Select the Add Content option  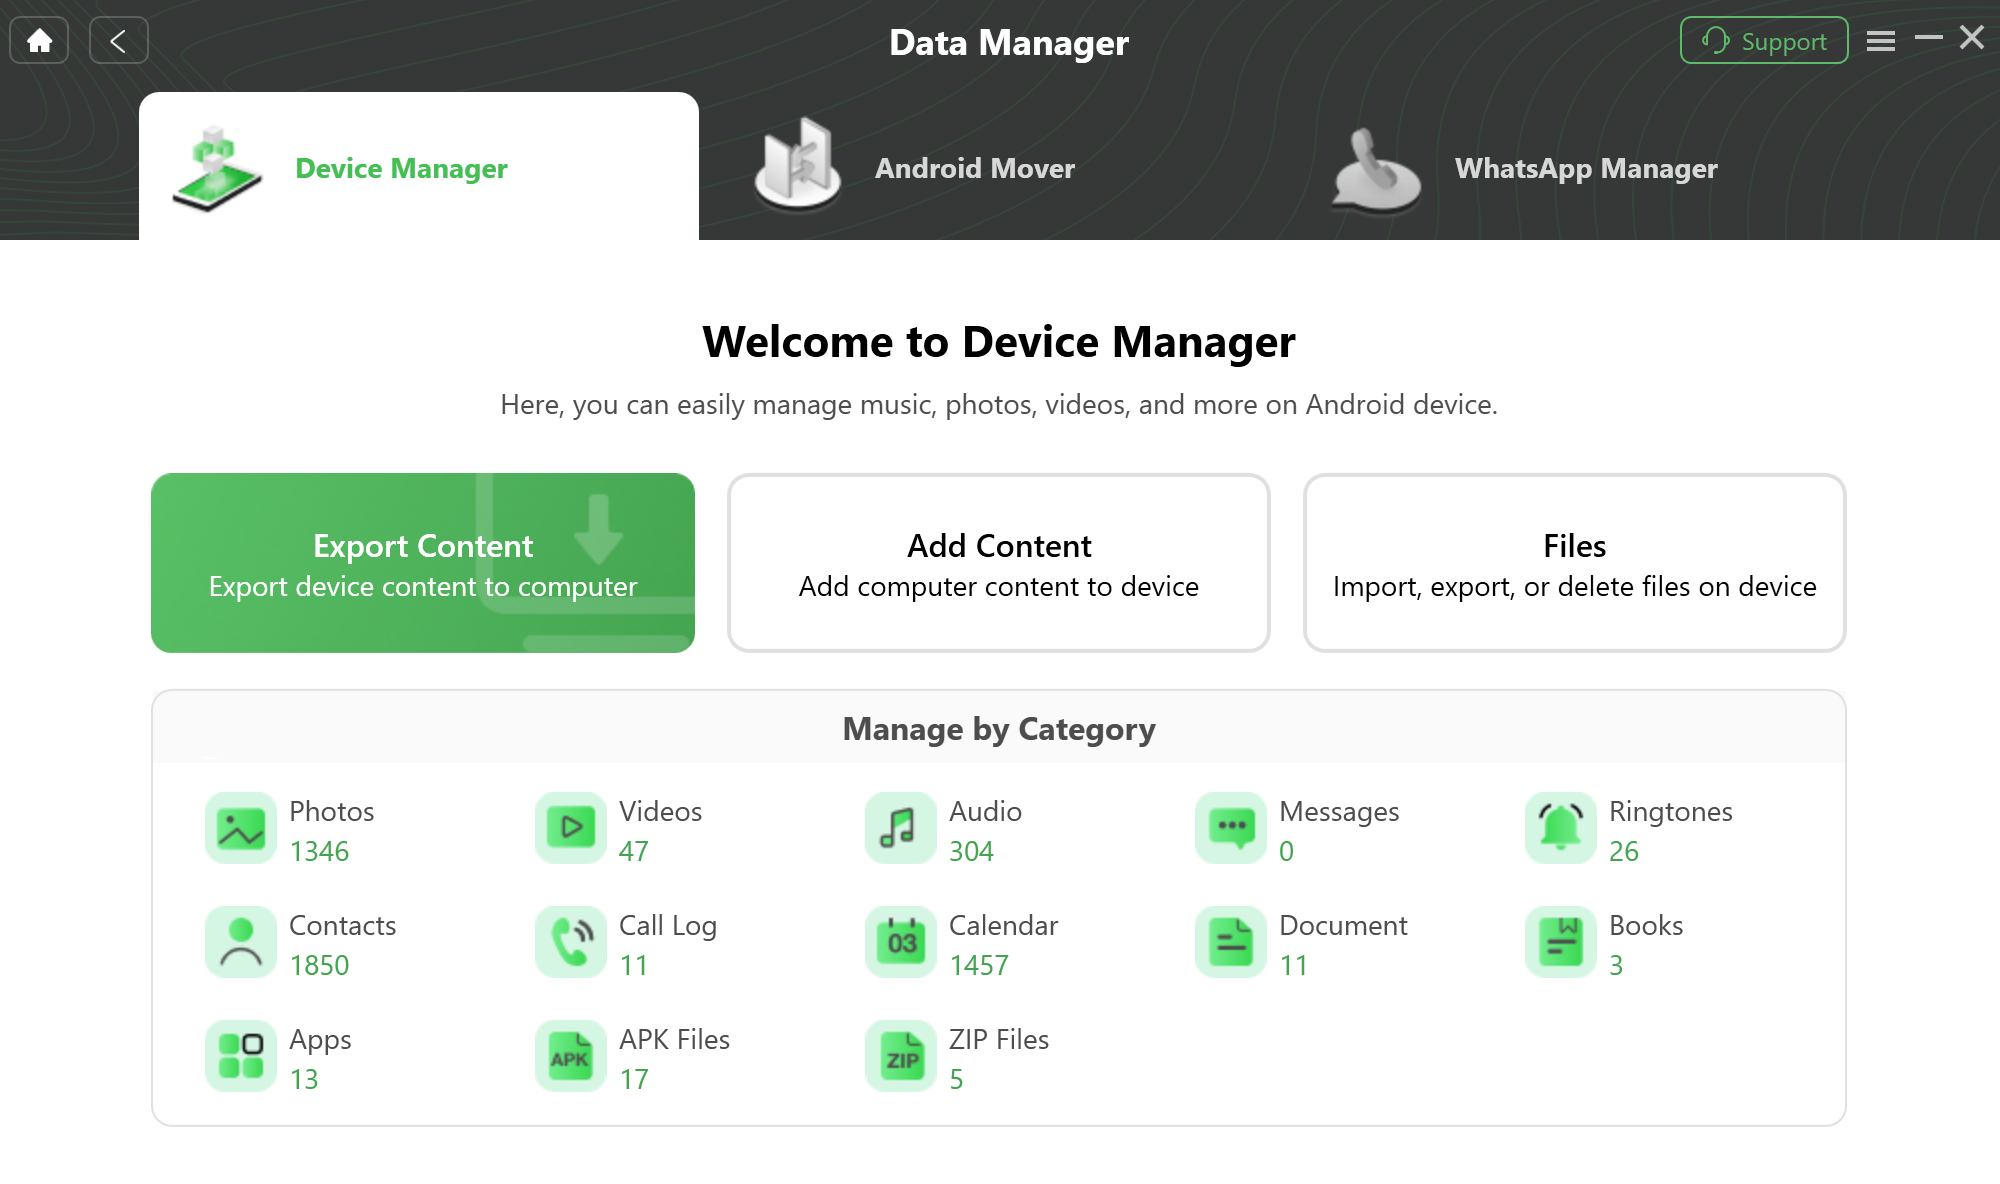(999, 562)
